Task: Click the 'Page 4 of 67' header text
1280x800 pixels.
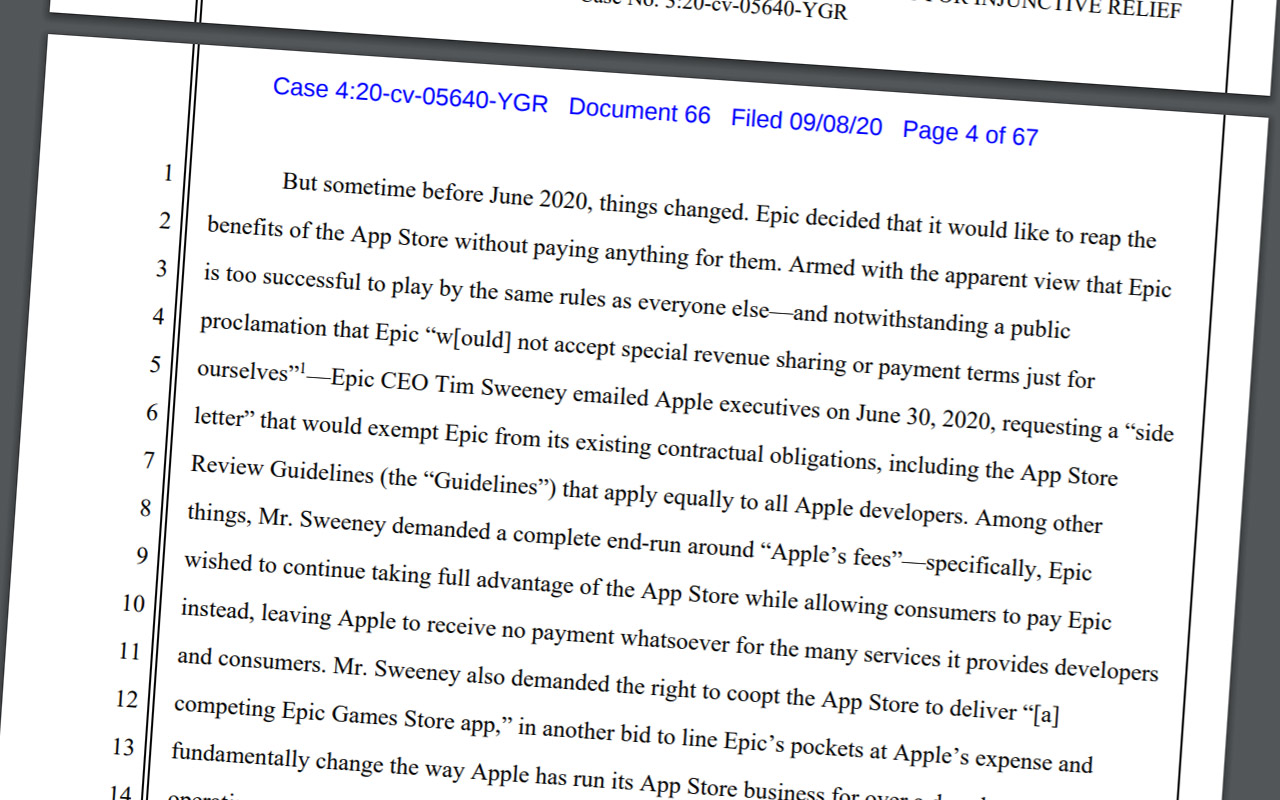Action: point(970,133)
